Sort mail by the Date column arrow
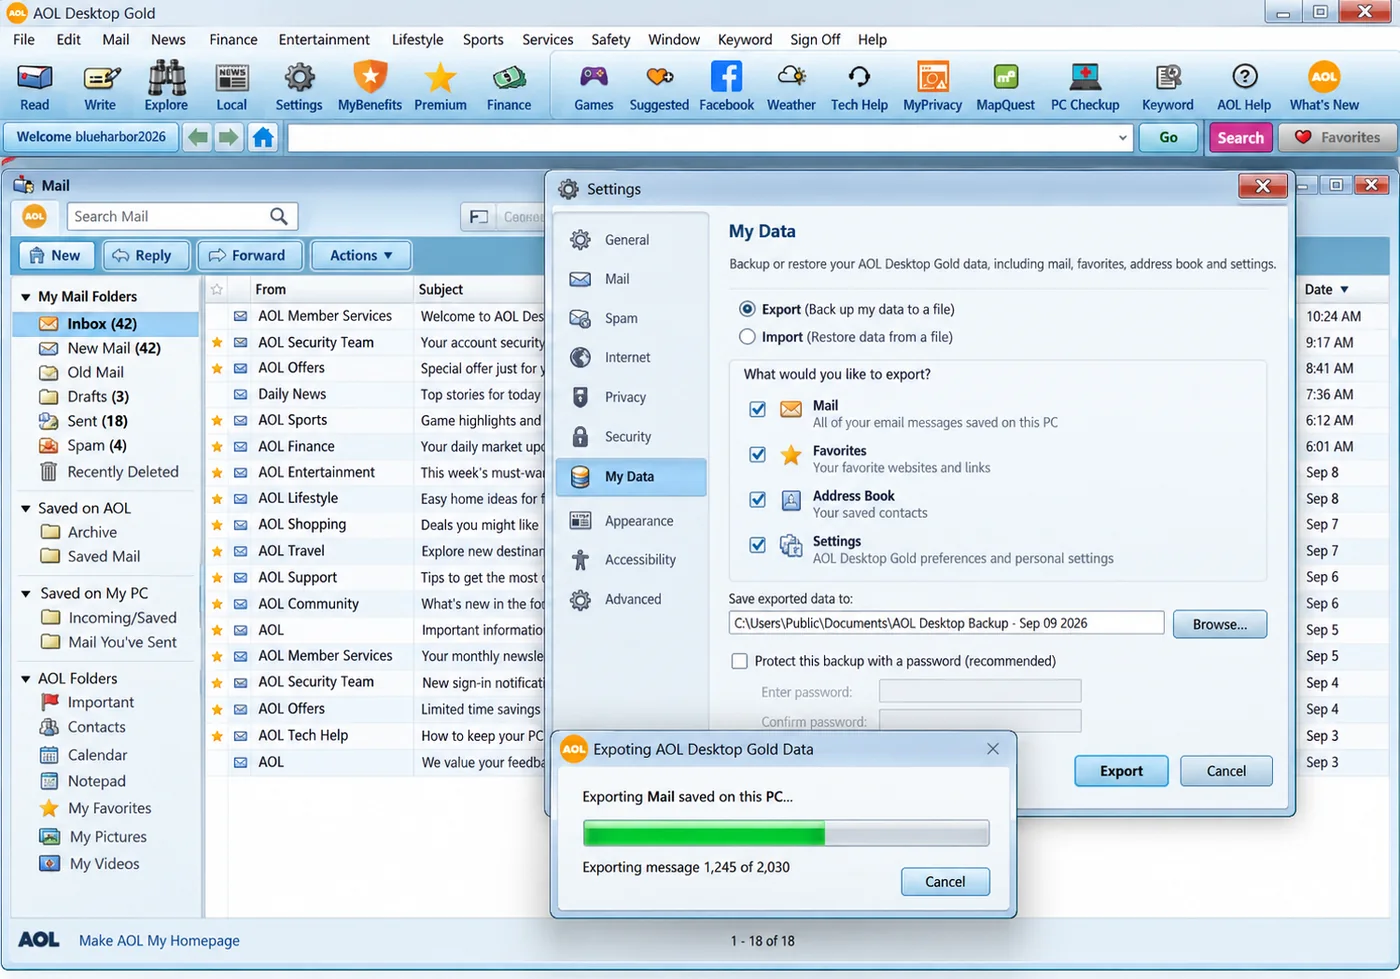The height and width of the screenshot is (979, 1400). coord(1344,289)
